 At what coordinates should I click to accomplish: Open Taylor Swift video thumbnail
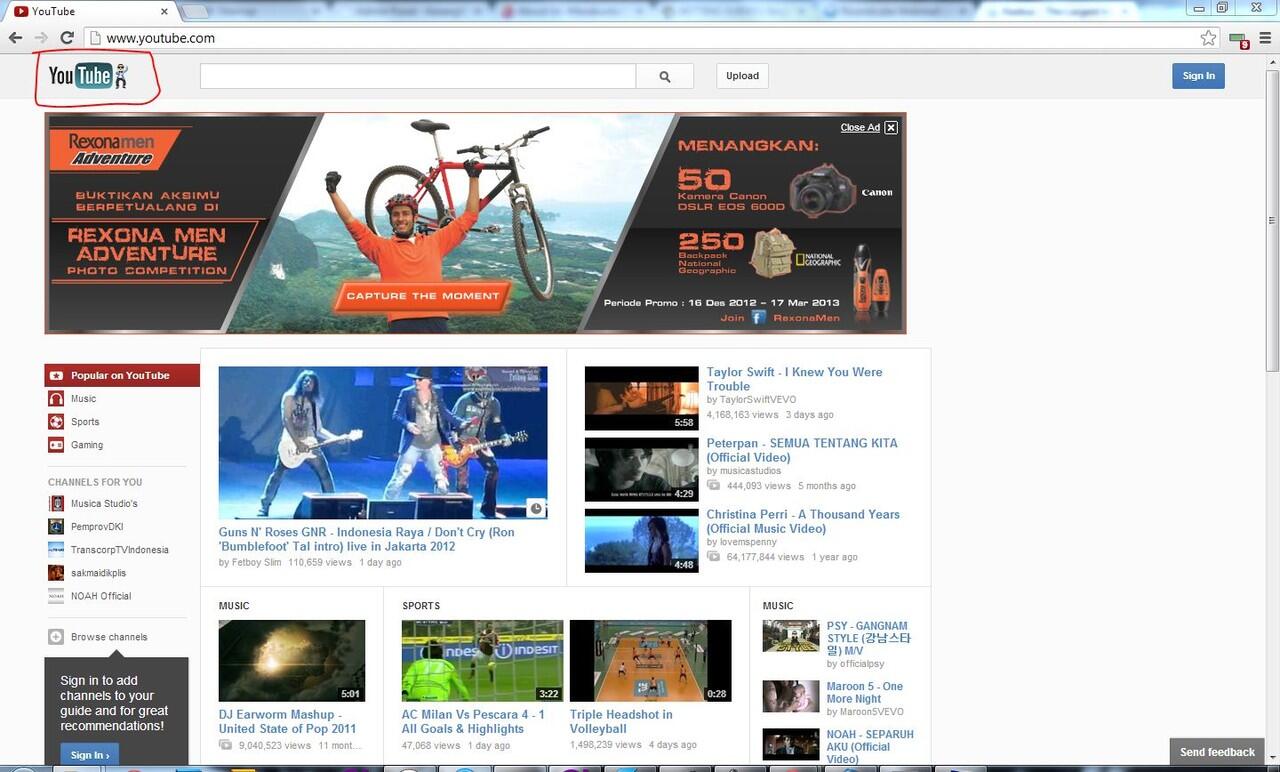point(641,398)
